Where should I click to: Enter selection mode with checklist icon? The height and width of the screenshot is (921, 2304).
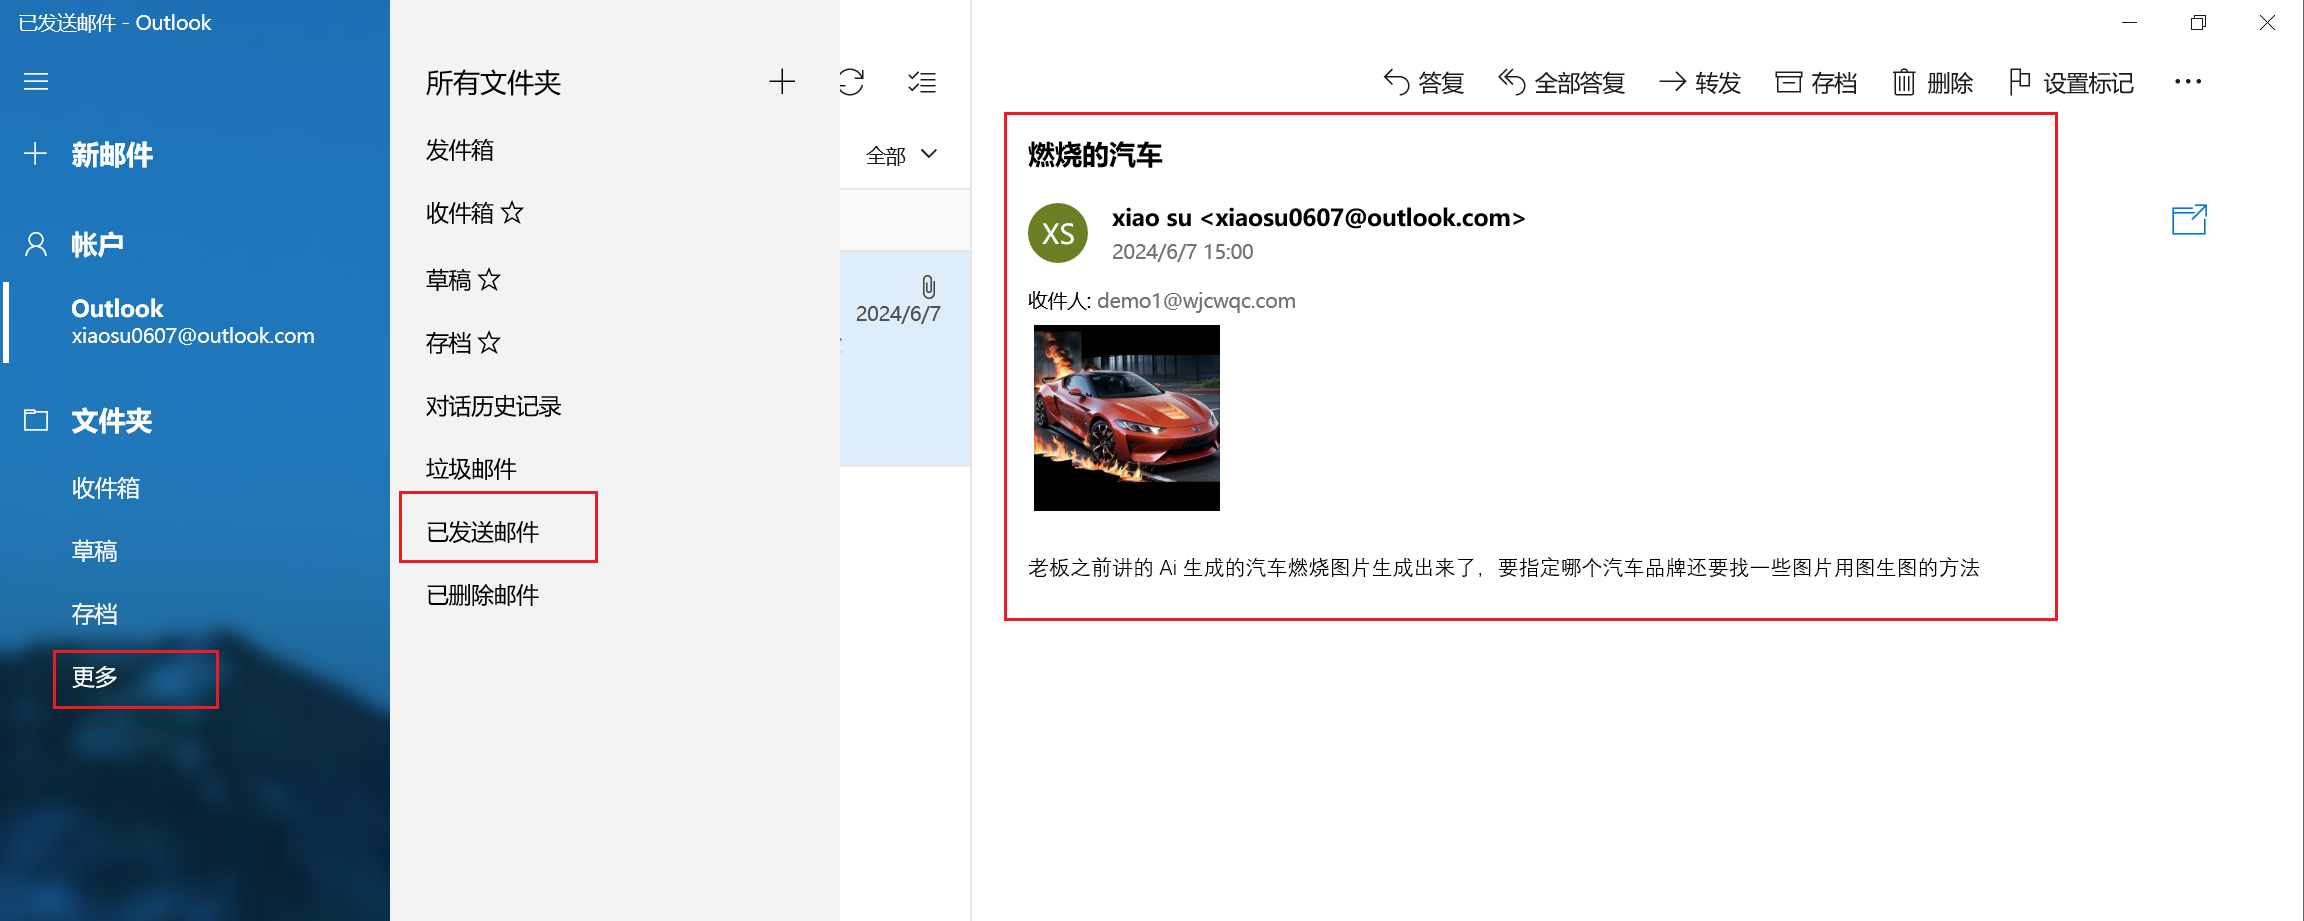[x=922, y=82]
